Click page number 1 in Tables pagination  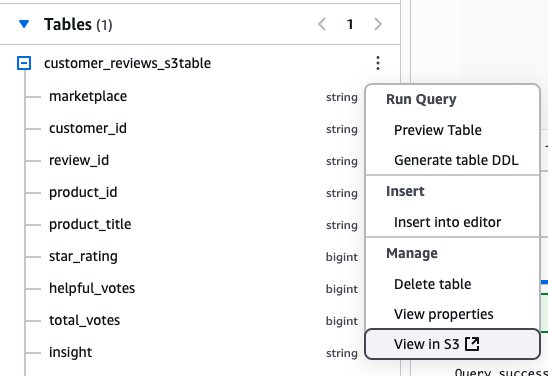click(x=350, y=24)
